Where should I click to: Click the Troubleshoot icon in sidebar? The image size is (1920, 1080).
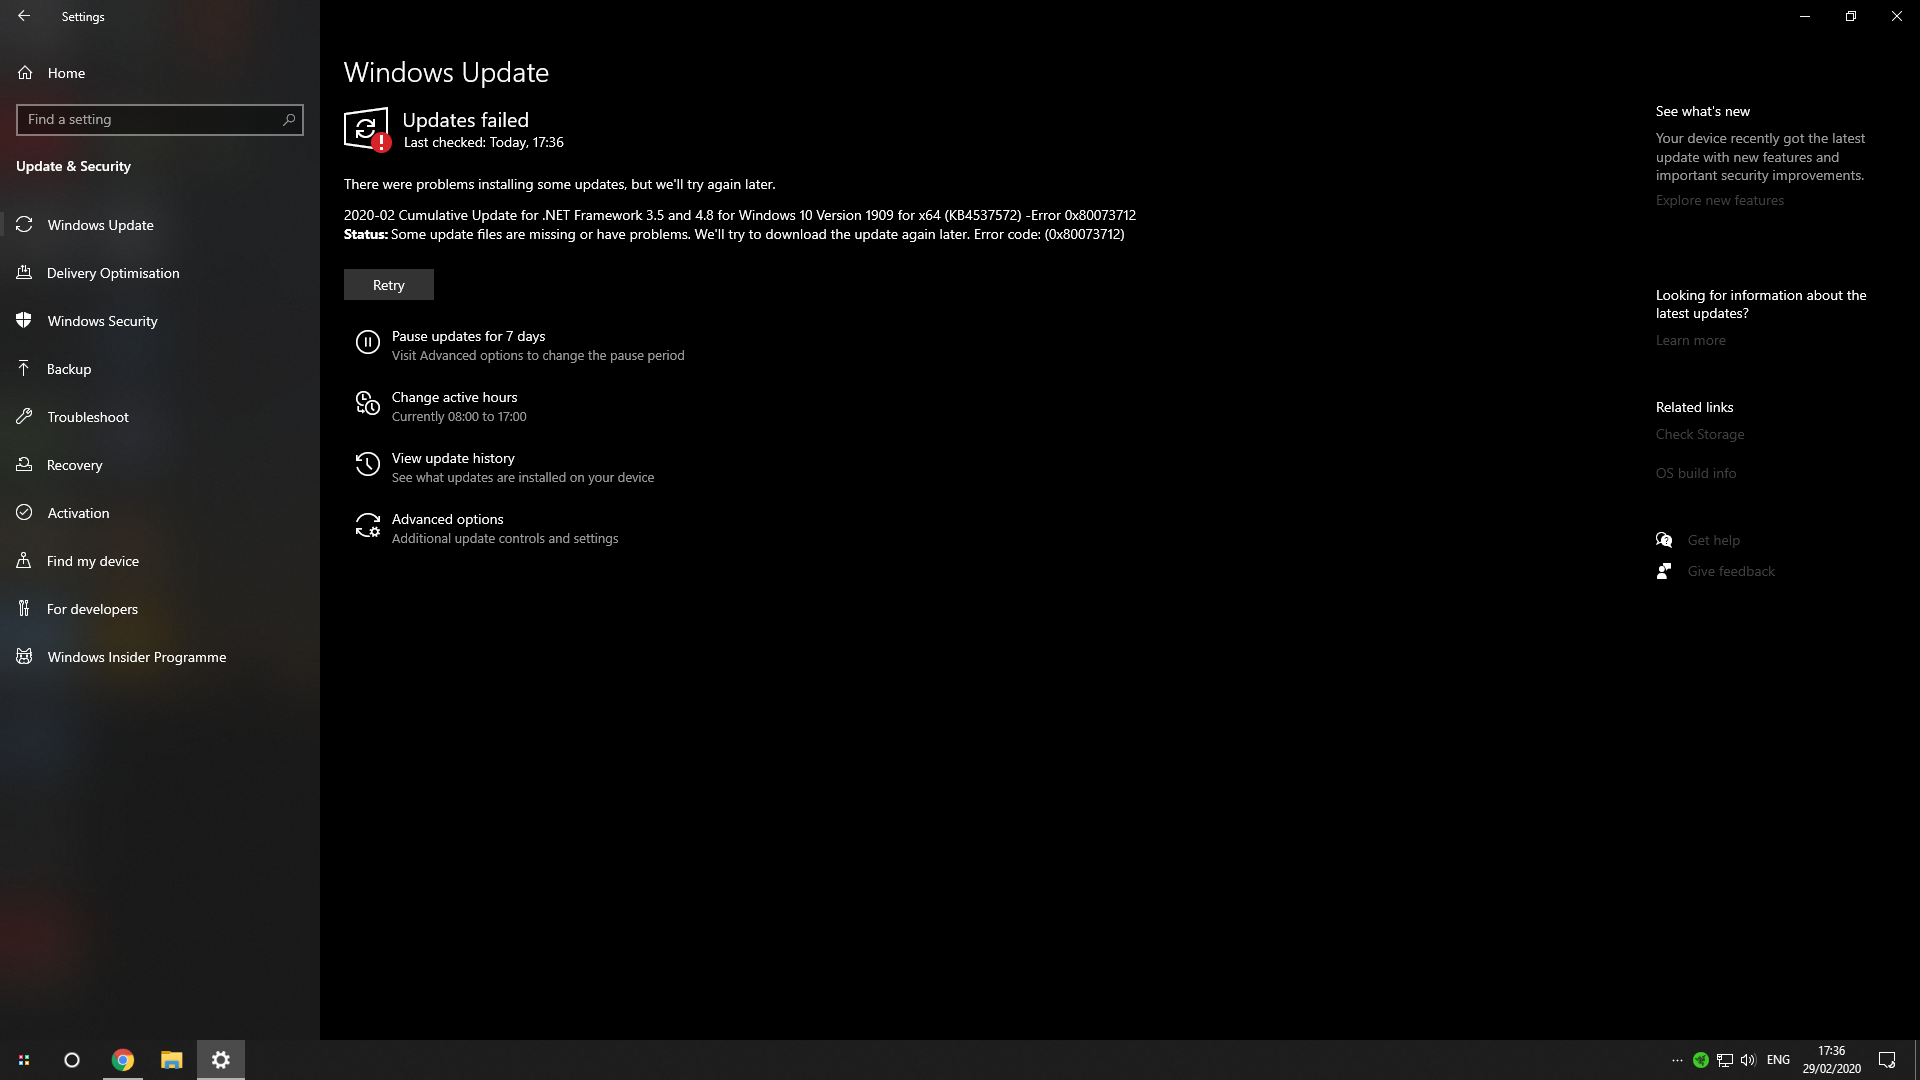(24, 415)
